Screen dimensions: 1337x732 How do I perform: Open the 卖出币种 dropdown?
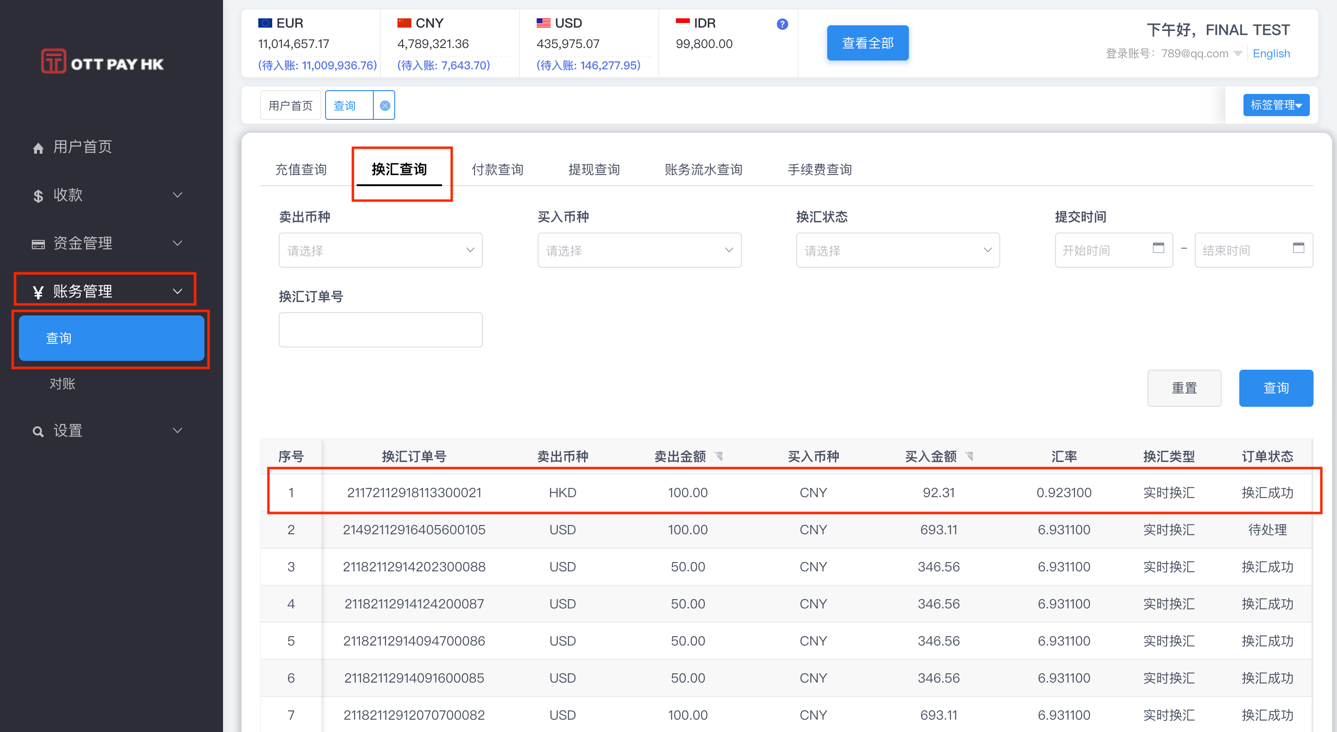coord(380,250)
